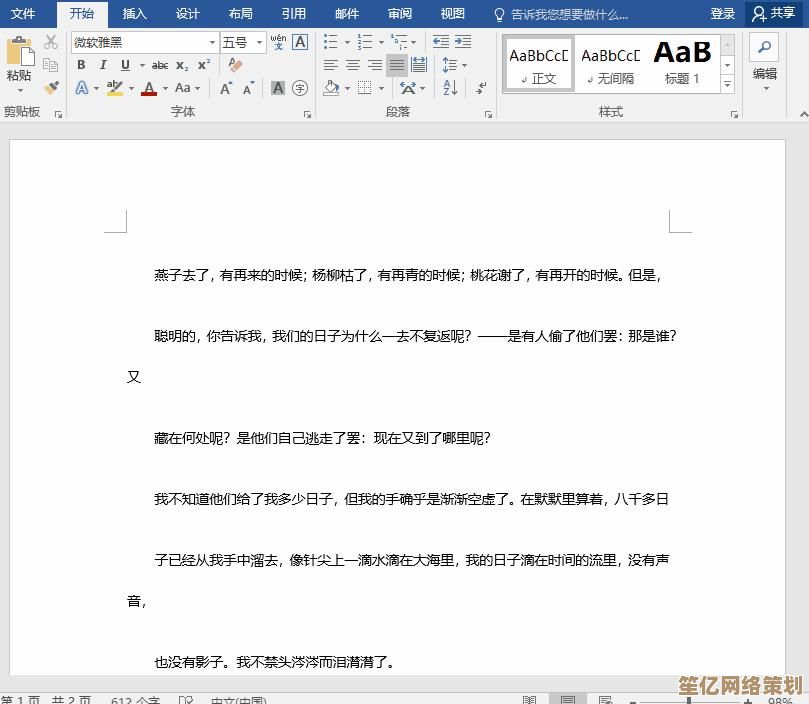Toggle Underline formatting

point(125,65)
